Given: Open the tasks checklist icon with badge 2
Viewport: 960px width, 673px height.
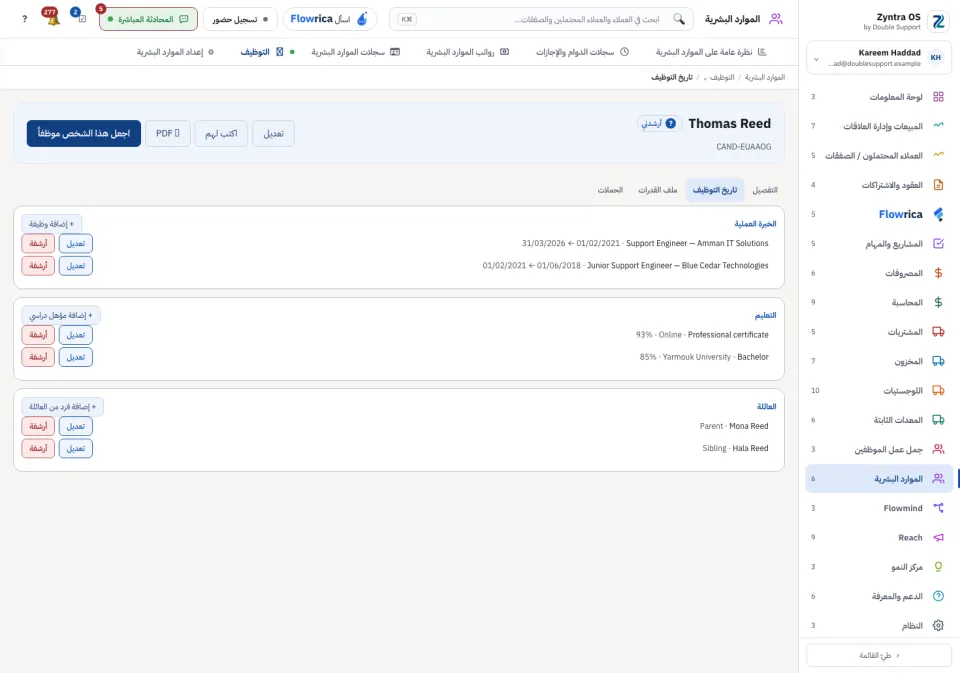Looking at the screenshot, I should tap(80, 18).
